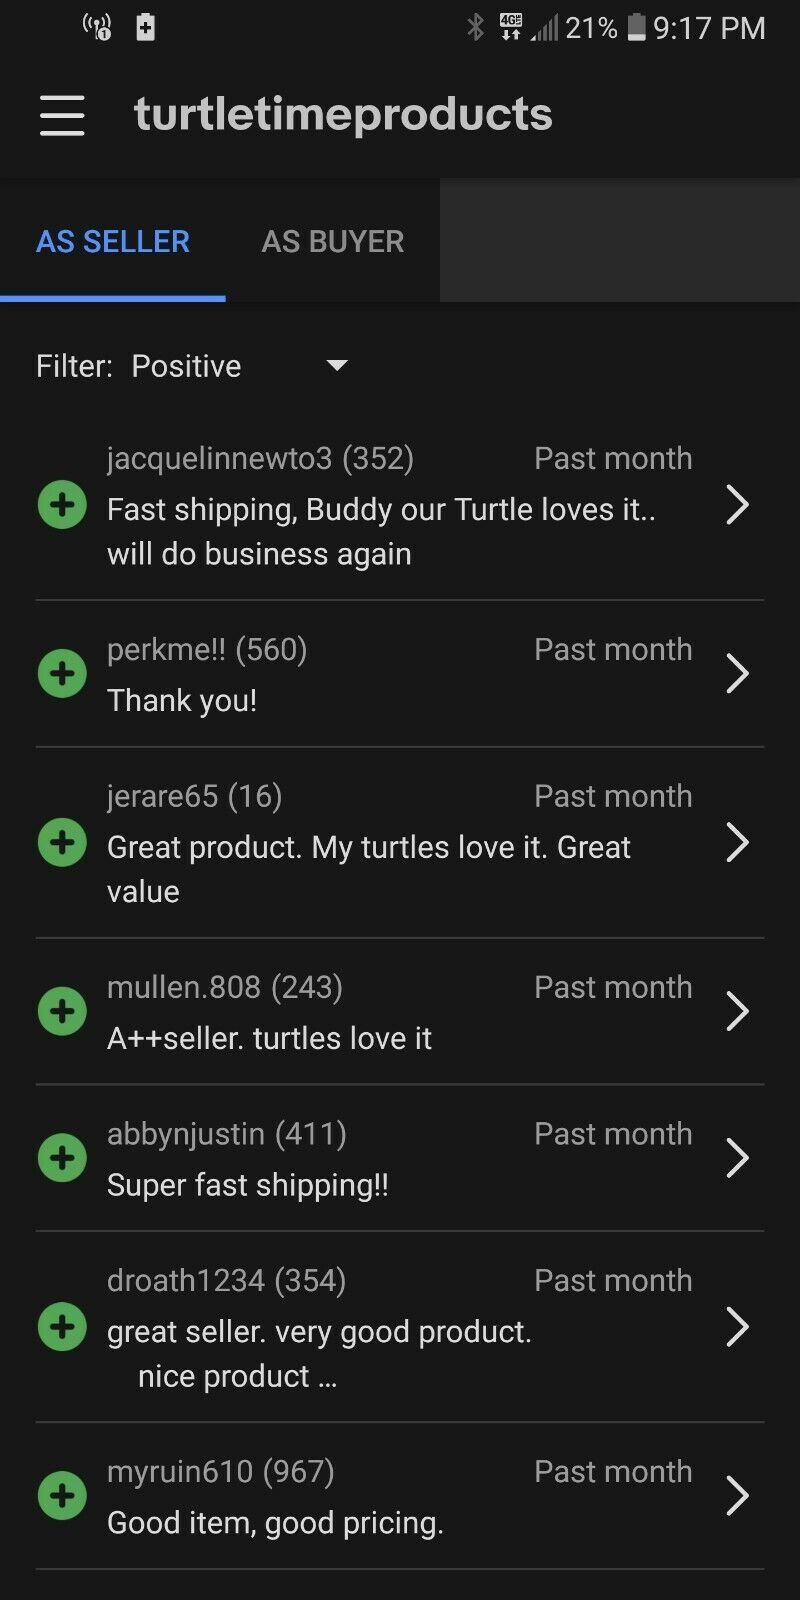Tap green plus icon beside jerare65 feedback

[62, 842]
